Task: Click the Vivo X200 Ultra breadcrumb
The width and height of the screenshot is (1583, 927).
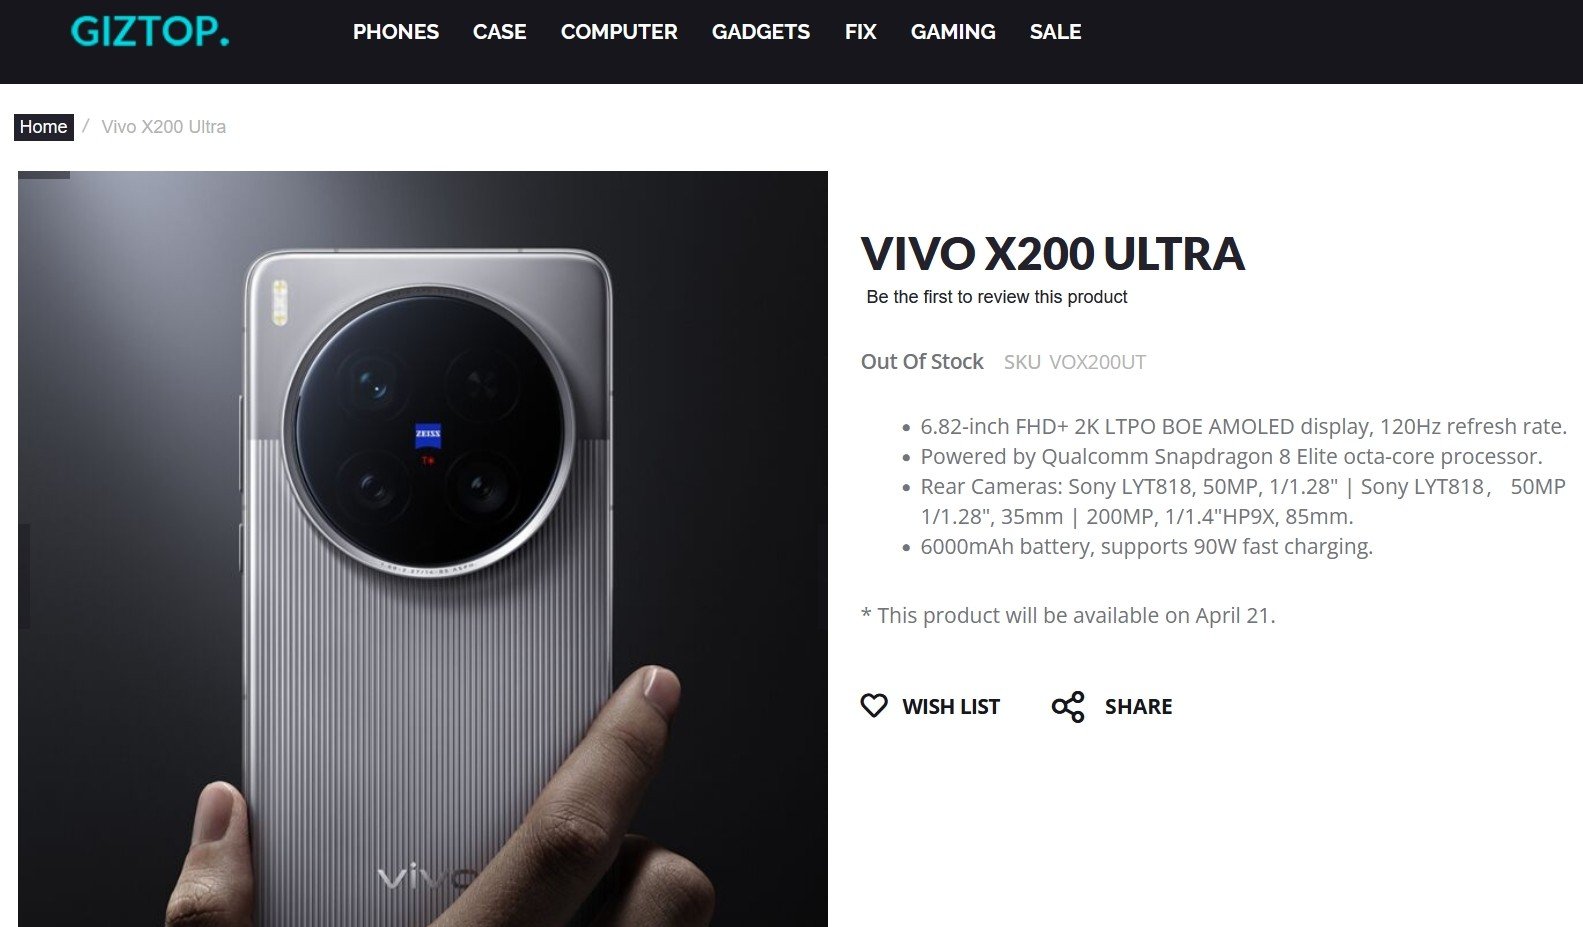Action: point(164,127)
